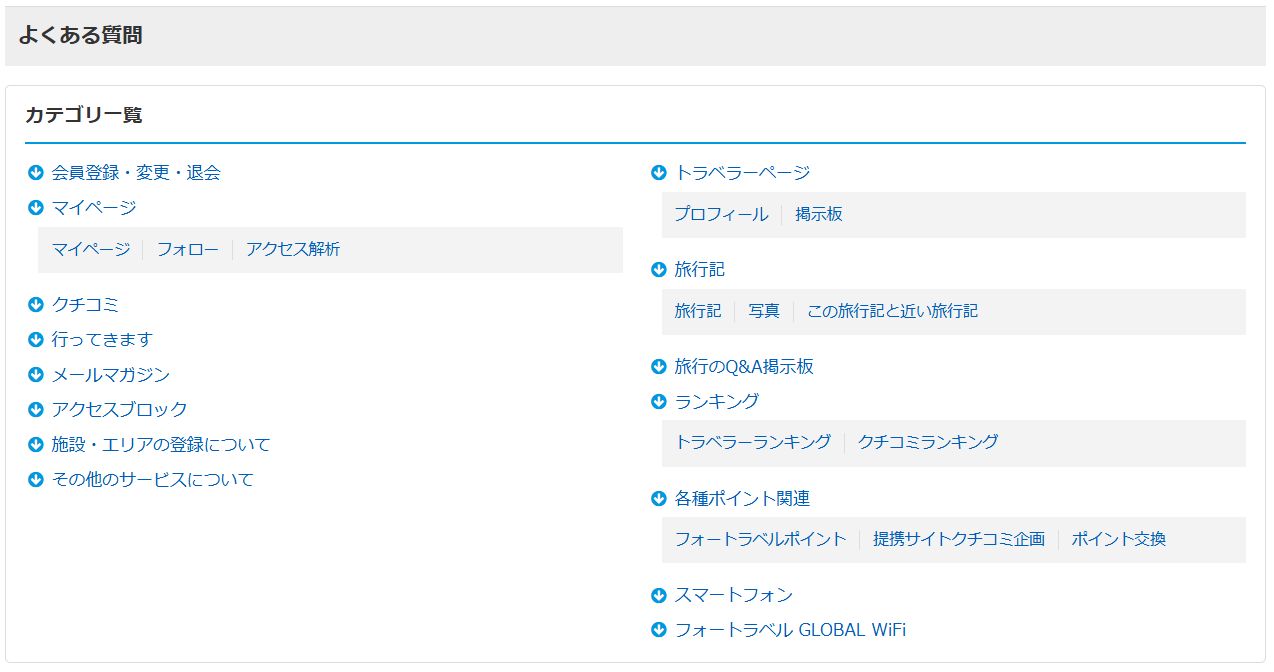Screen dimensions: 1274x672
Task: Open the フォロー subcategory link
Action: coord(187,250)
